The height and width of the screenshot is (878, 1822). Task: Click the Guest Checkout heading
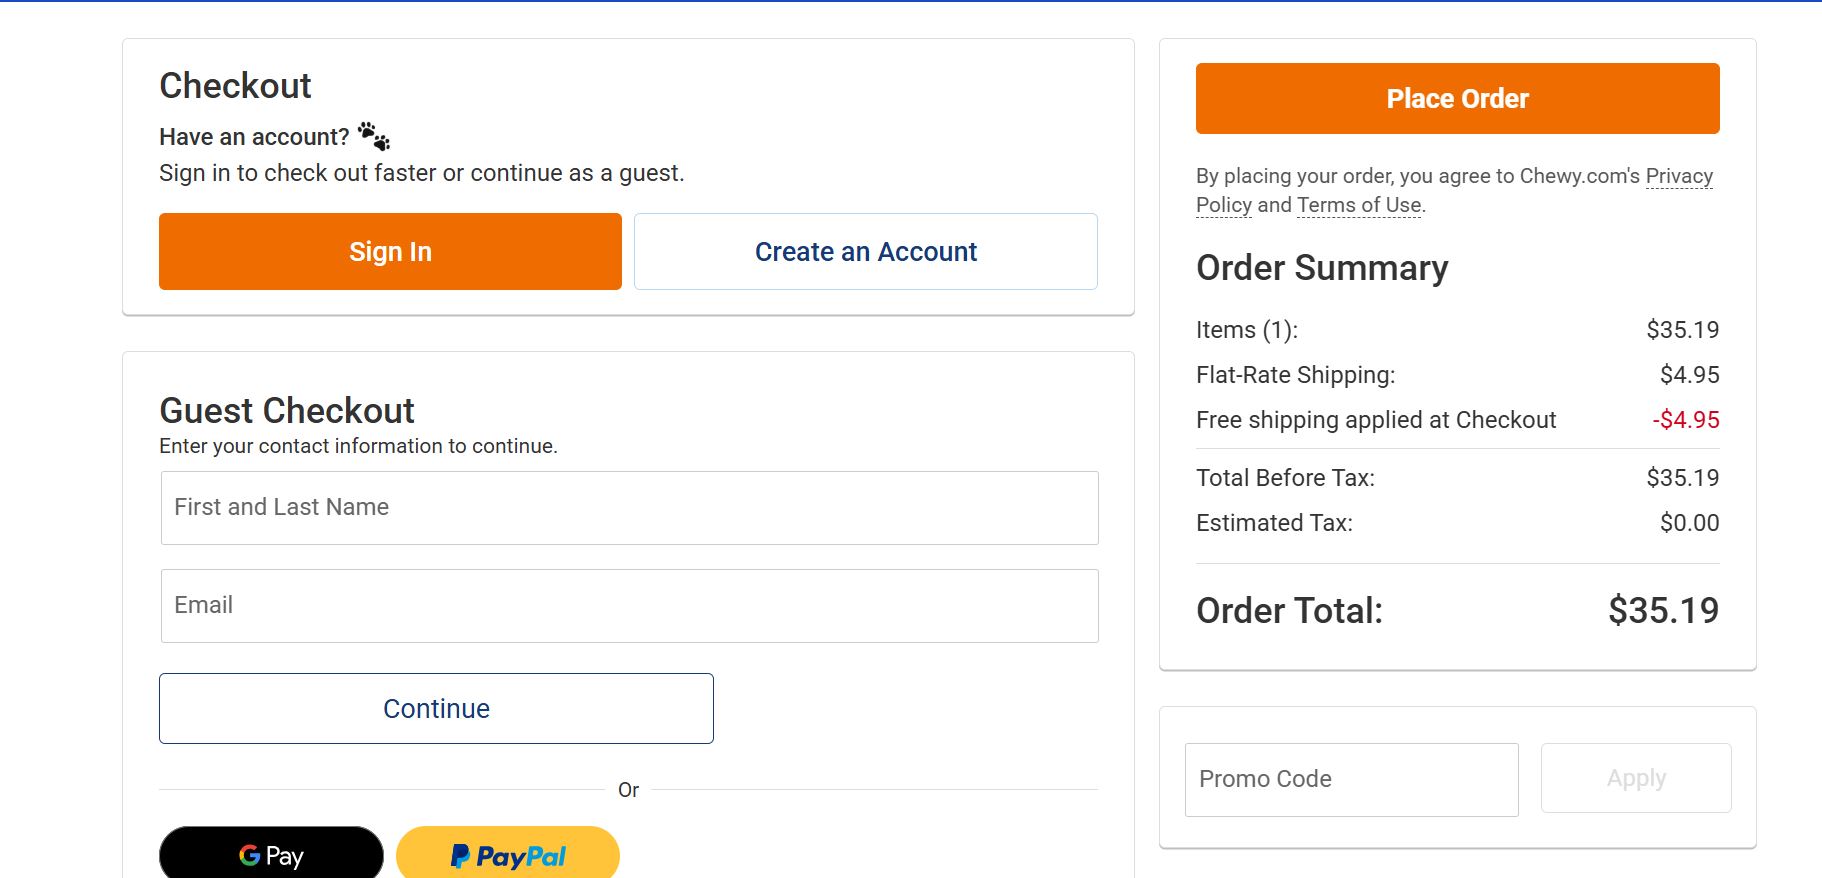pos(287,410)
